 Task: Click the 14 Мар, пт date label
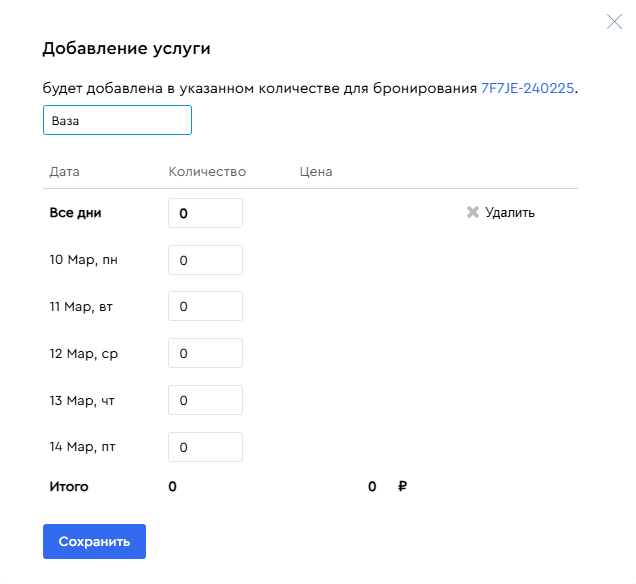[82, 447]
